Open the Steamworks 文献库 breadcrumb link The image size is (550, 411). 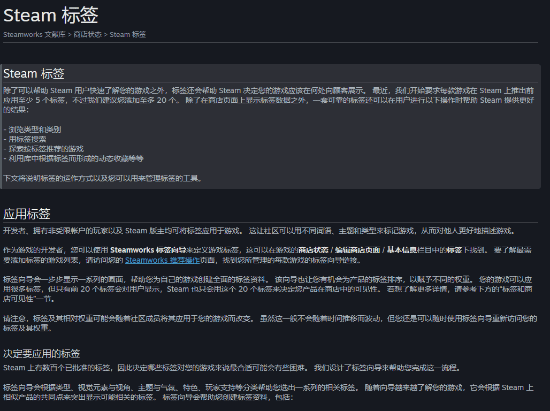34,34
